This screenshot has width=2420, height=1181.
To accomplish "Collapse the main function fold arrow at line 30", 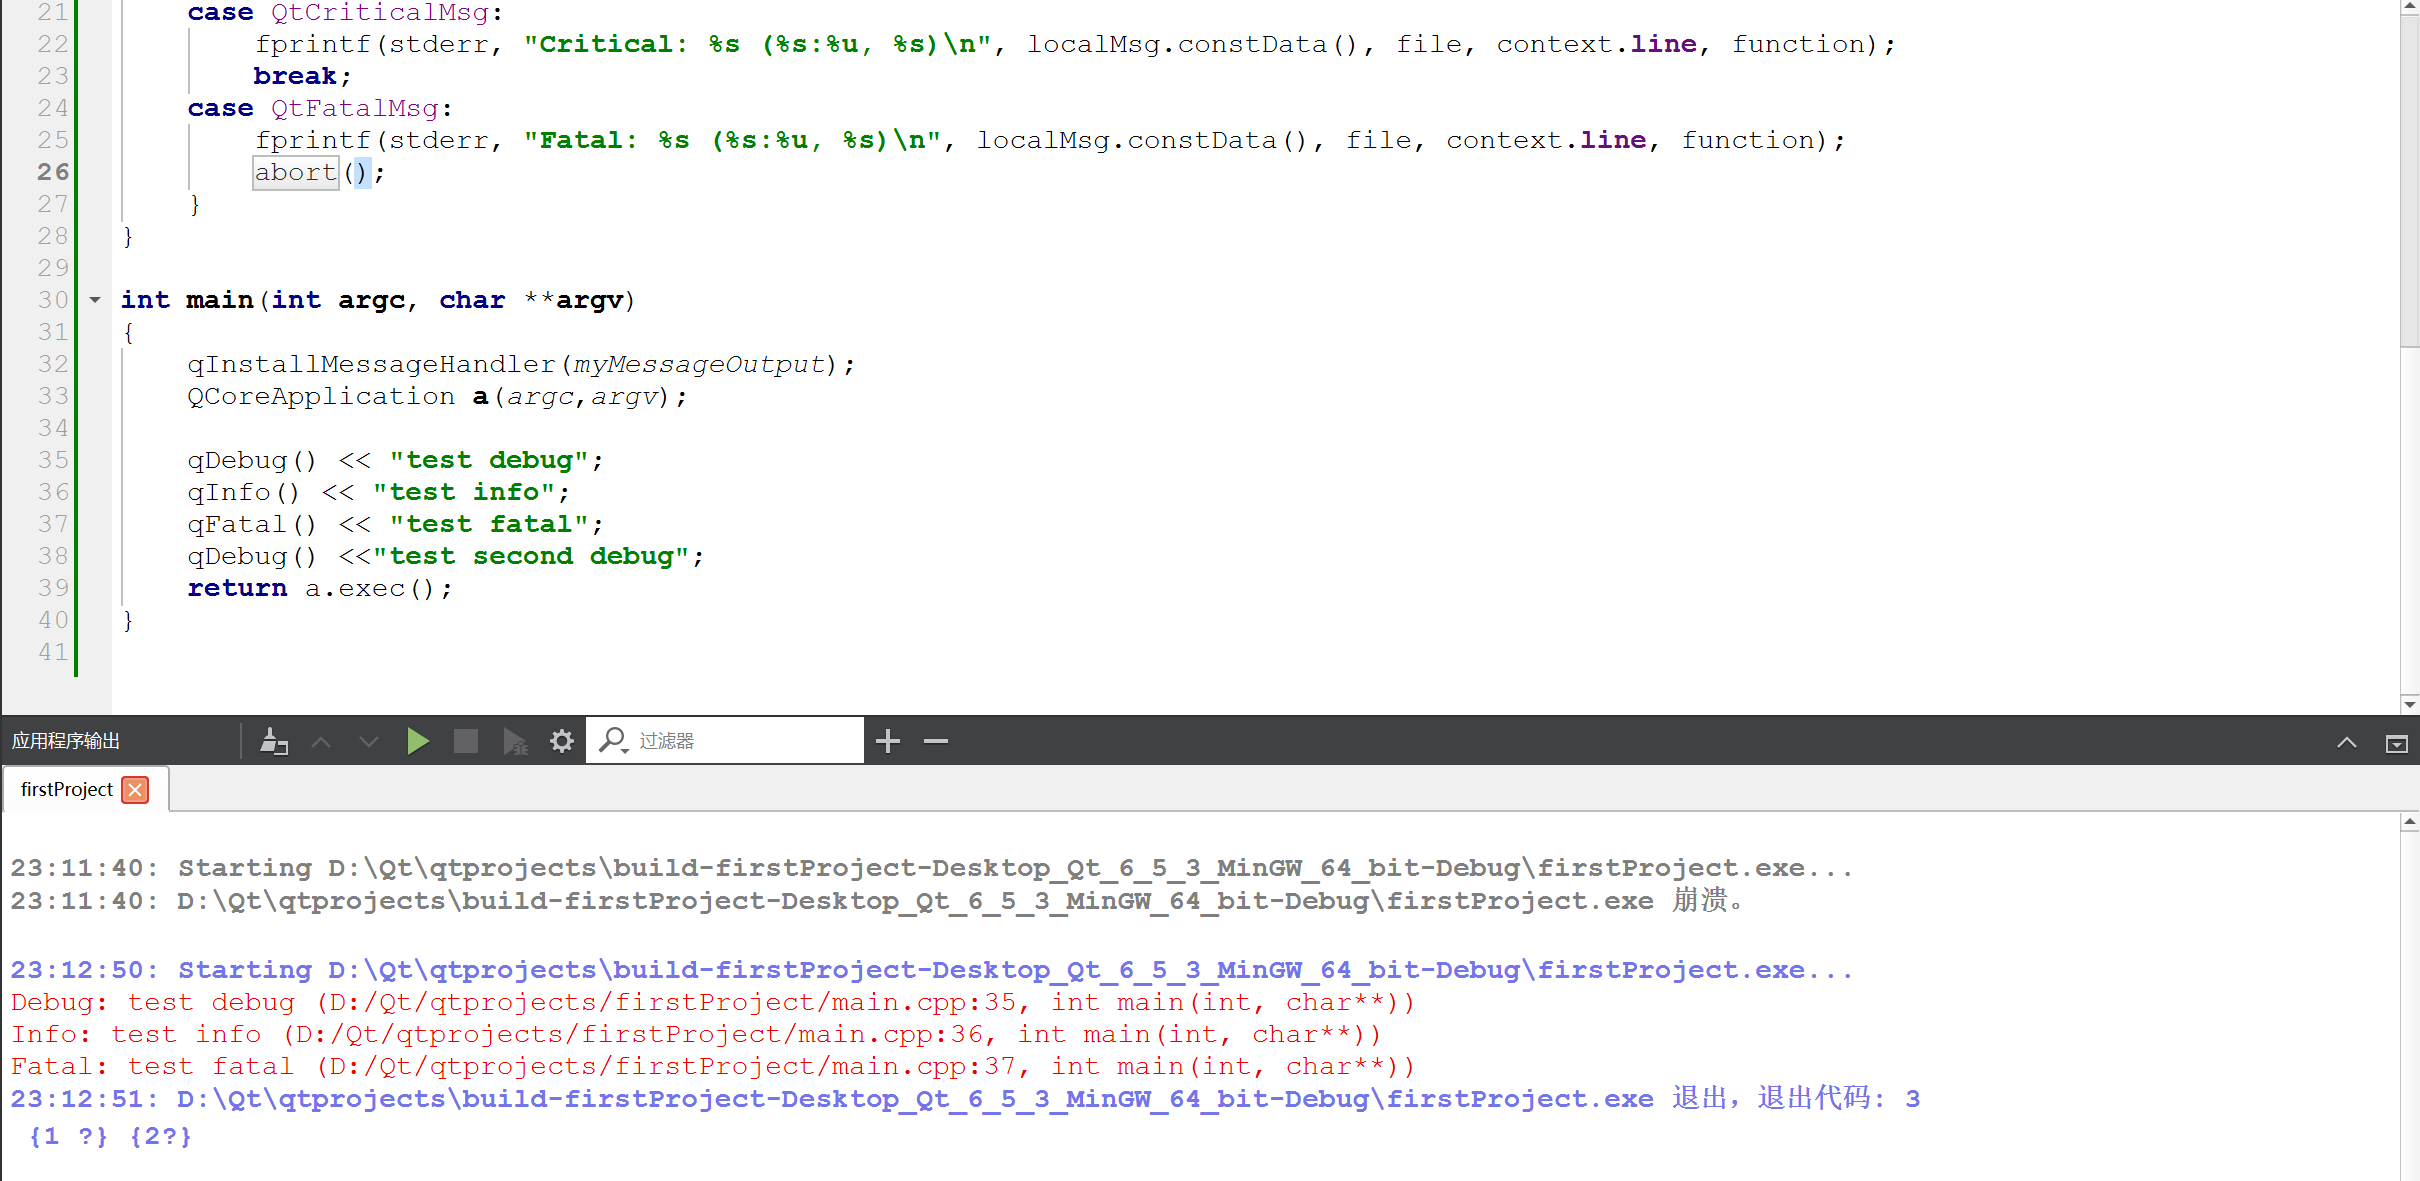I will pos(95,300).
